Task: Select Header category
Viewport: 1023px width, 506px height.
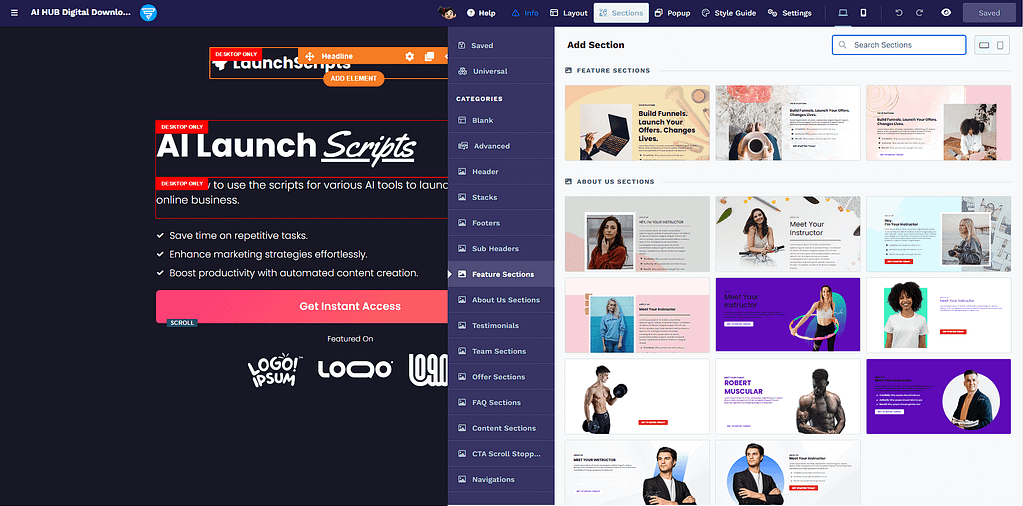Action: 501,171
